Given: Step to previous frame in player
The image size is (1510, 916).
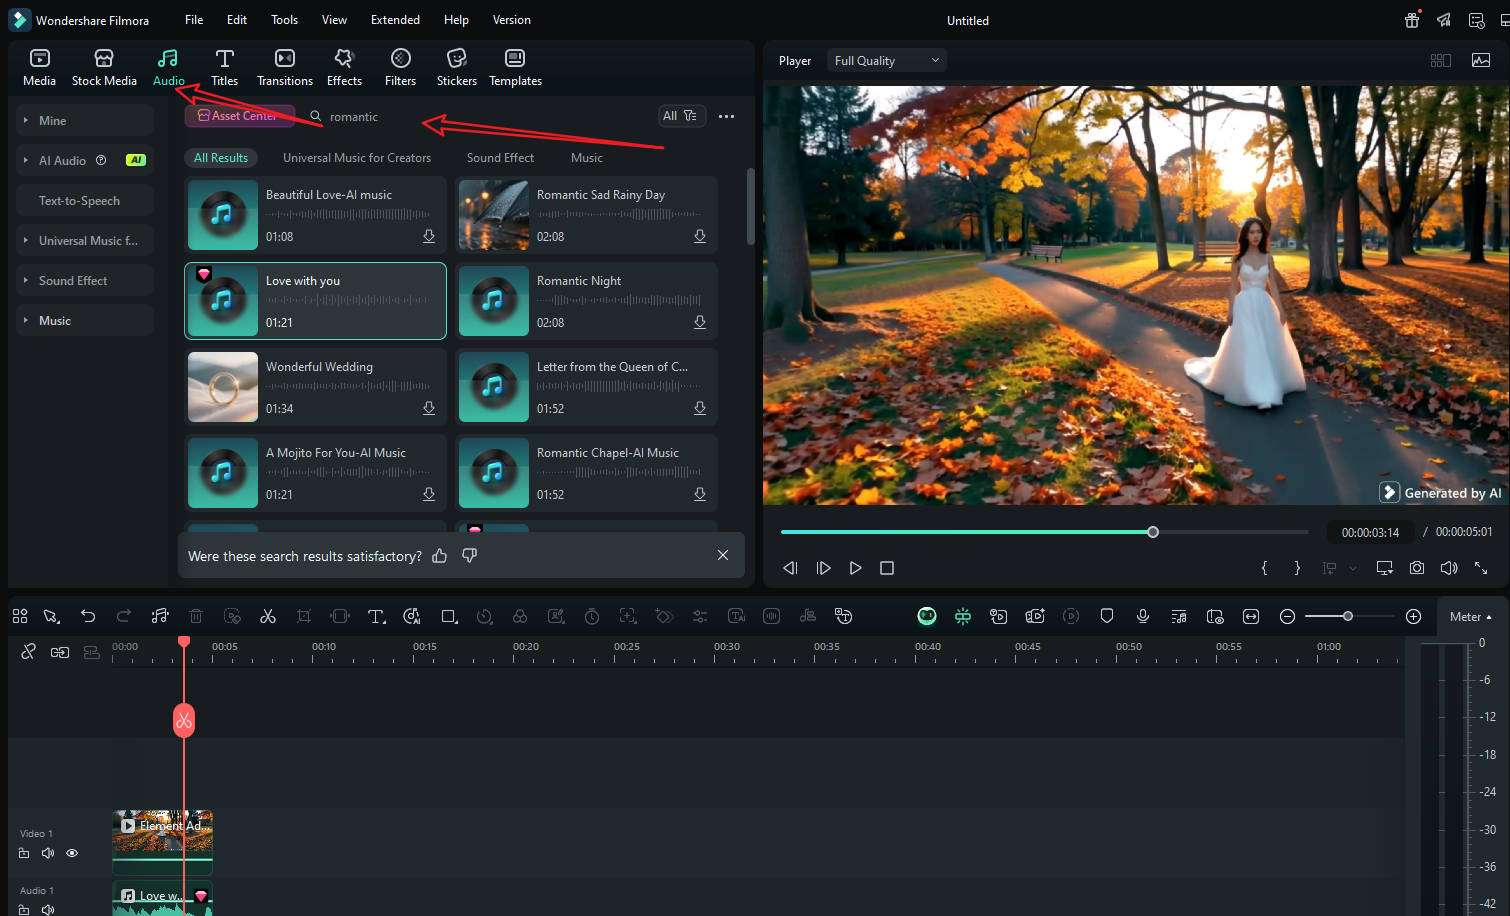Looking at the screenshot, I should (x=790, y=568).
